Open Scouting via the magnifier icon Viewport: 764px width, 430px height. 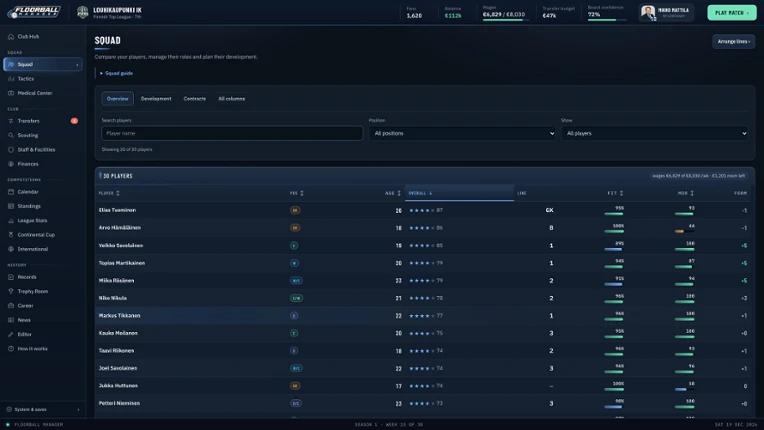click(11, 135)
